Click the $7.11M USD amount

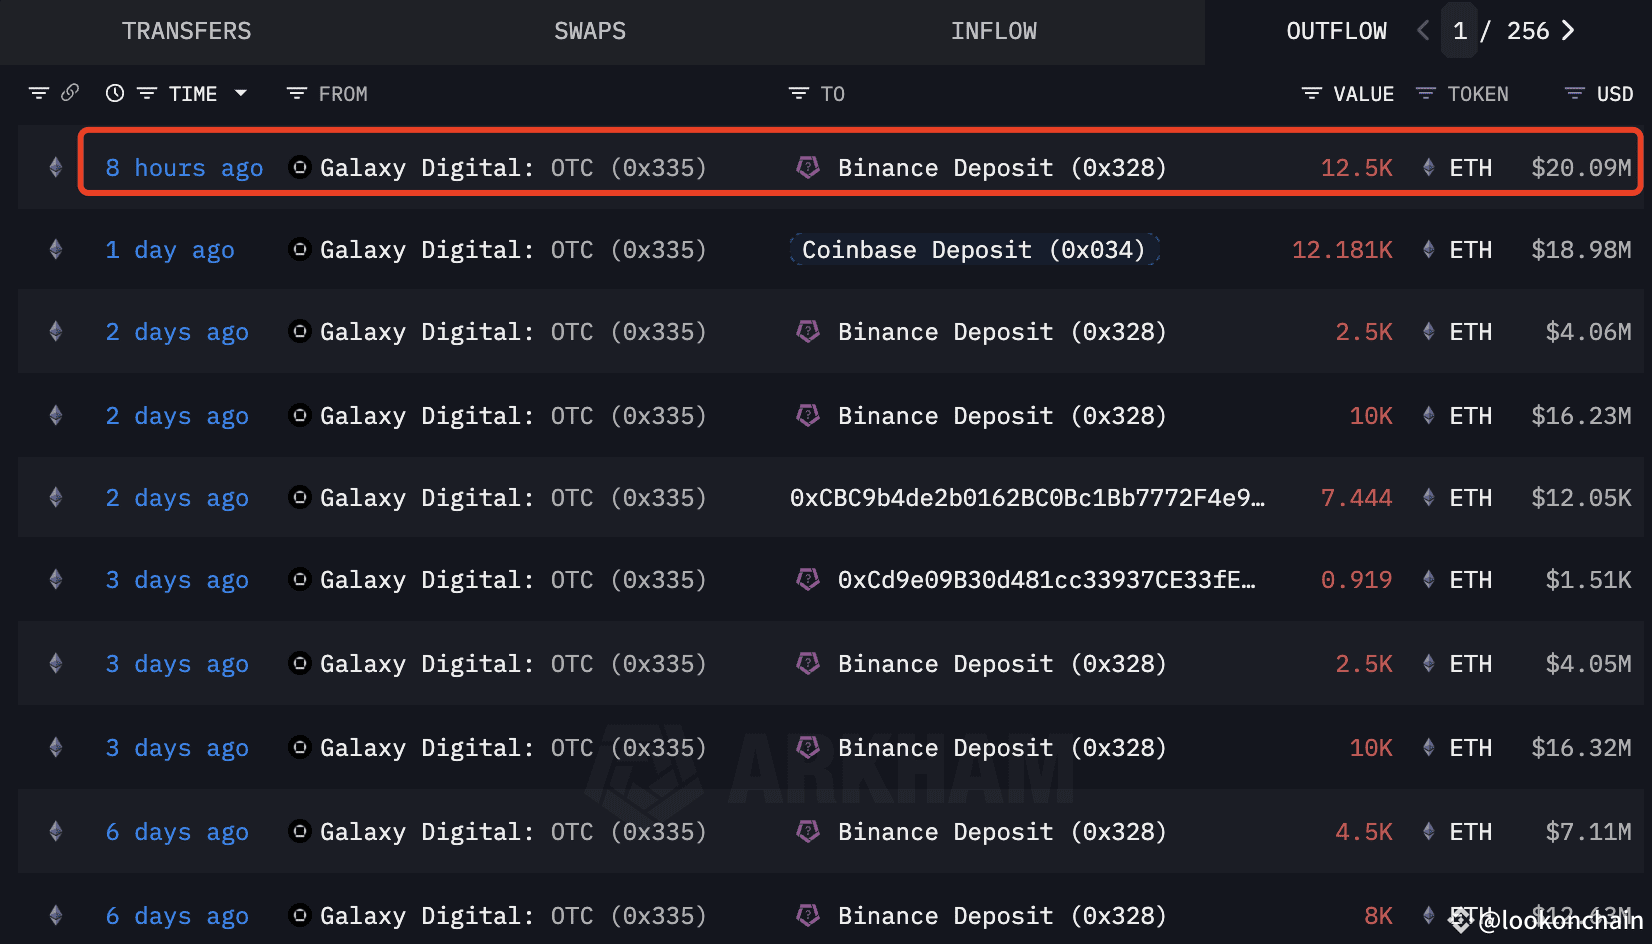(x=1588, y=832)
